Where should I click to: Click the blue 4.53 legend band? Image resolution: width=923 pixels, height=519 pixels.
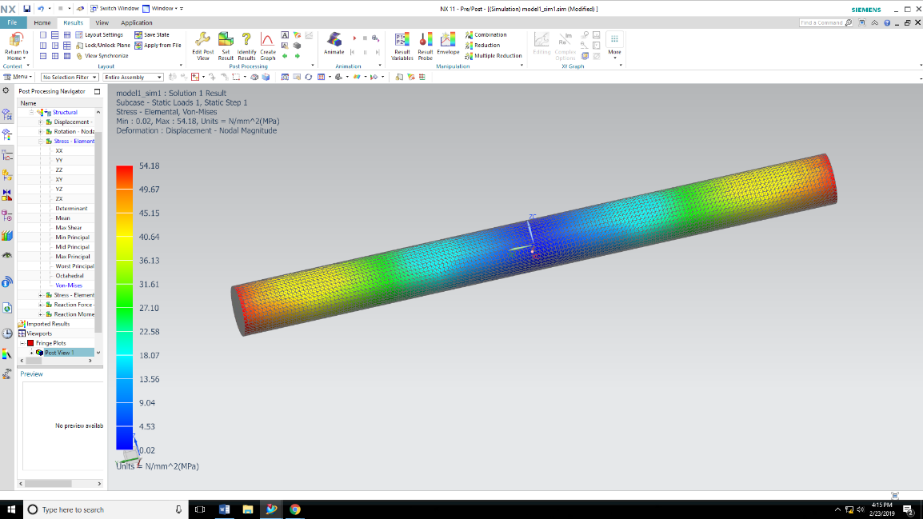(x=124, y=438)
